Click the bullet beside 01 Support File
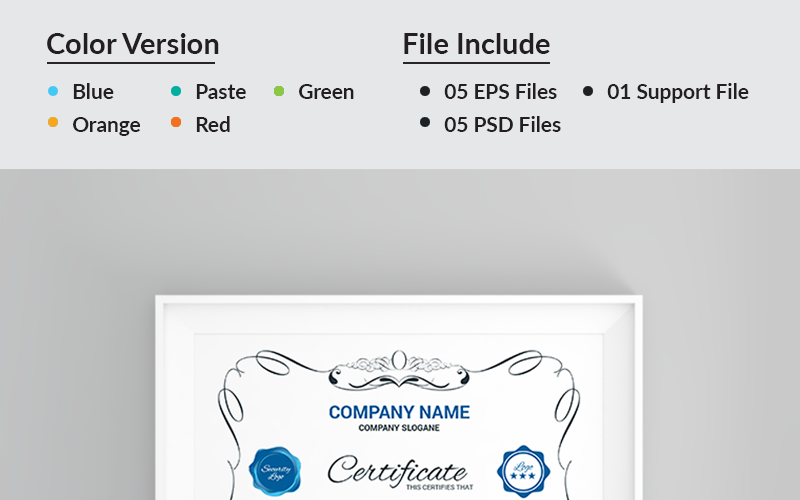This screenshot has height=500, width=800. tap(588, 91)
